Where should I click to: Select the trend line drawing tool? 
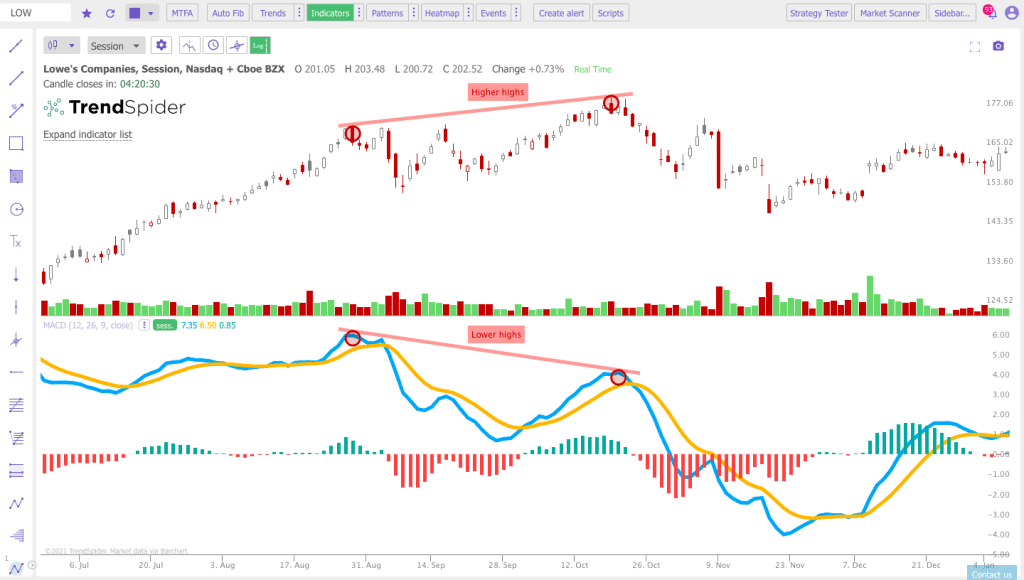(x=16, y=46)
